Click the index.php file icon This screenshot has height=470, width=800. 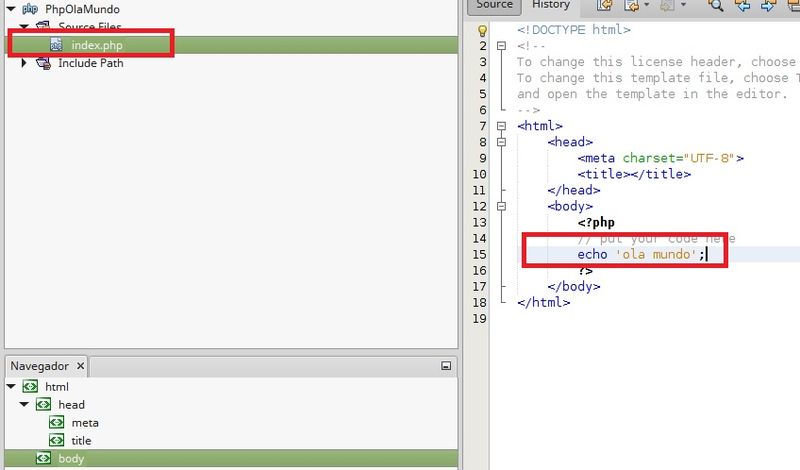click(56, 44)
